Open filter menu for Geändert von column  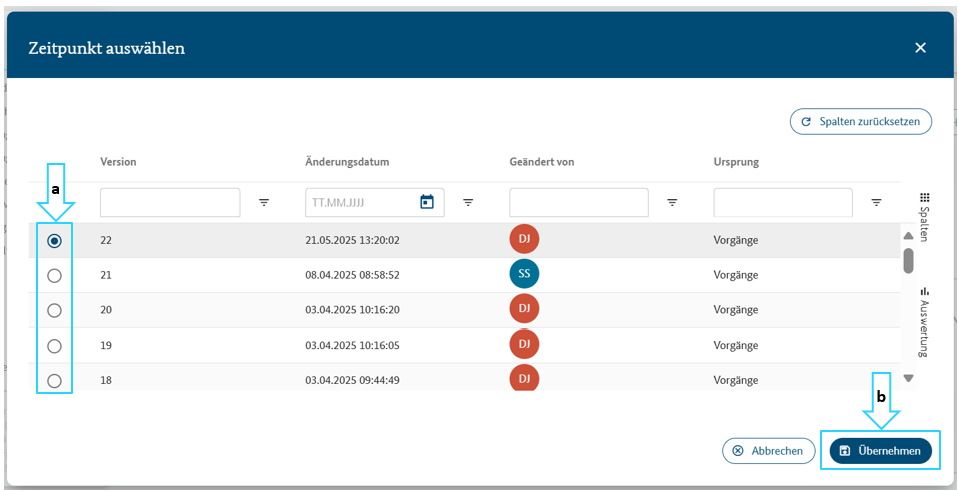pos(672,202)
